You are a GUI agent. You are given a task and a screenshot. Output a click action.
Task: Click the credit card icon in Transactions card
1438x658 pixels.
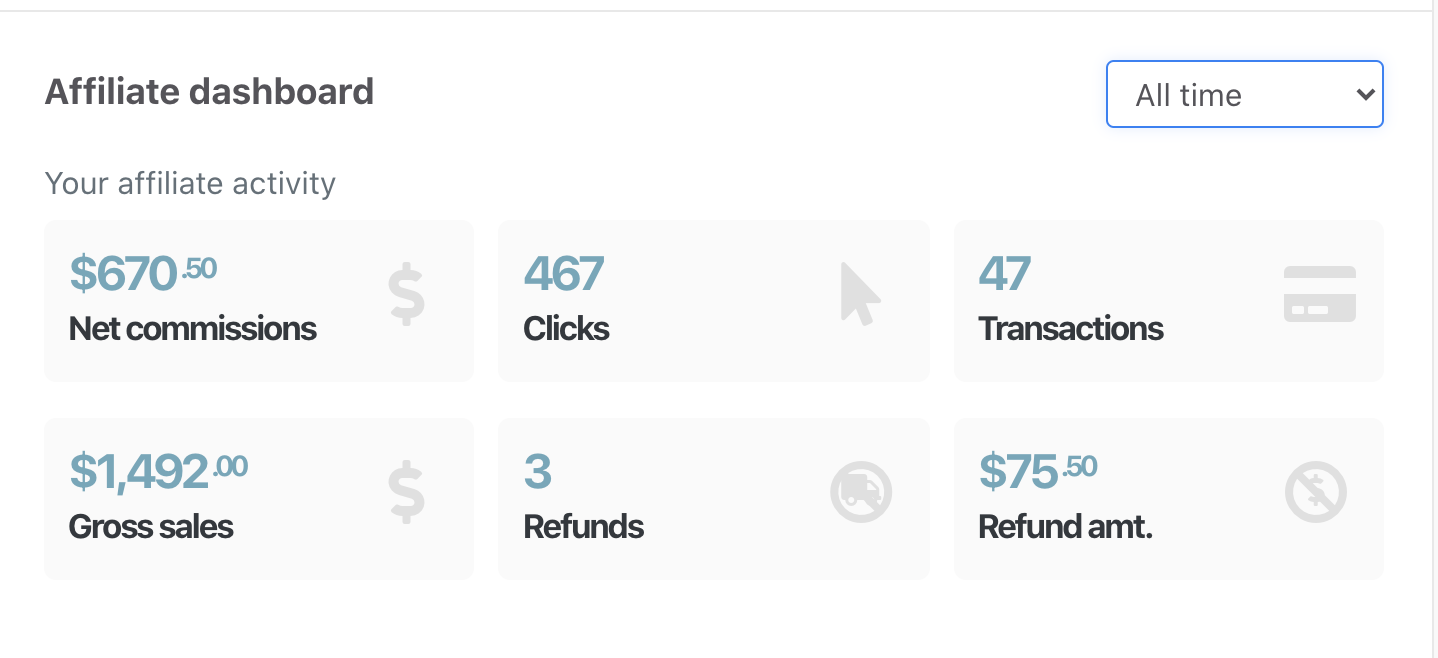(x=1319, y=294)
